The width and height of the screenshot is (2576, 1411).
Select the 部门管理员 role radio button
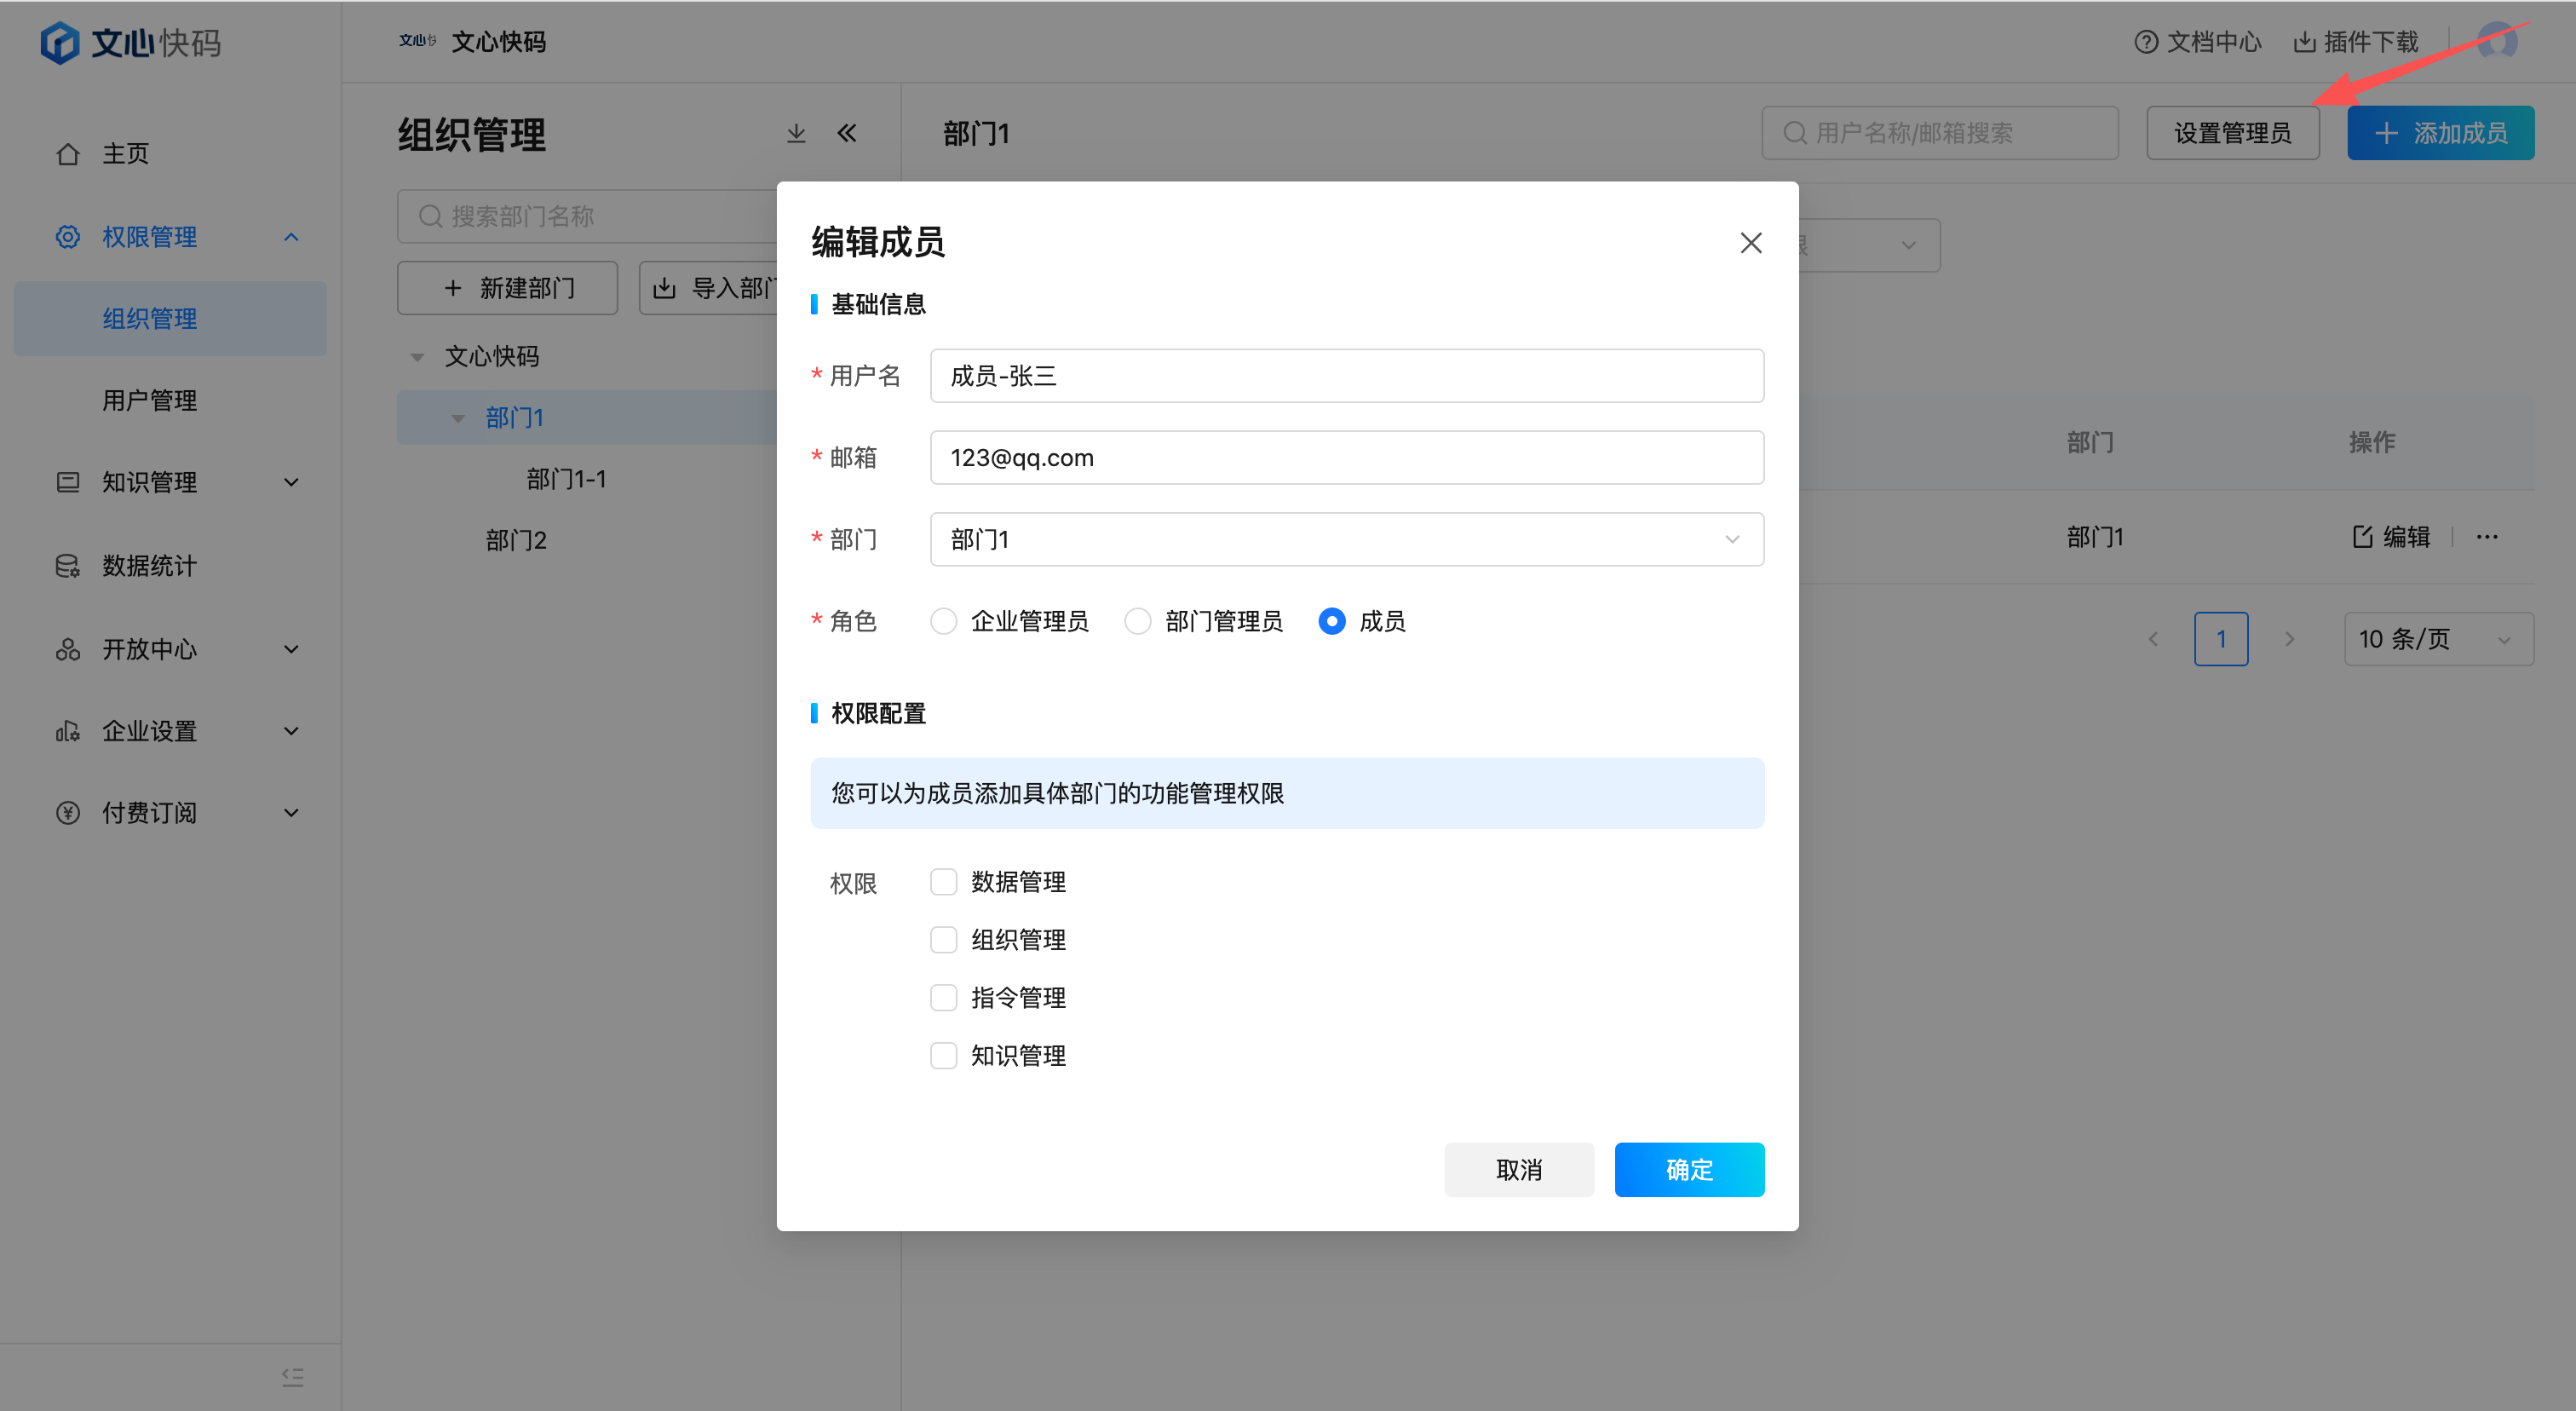1137,621
